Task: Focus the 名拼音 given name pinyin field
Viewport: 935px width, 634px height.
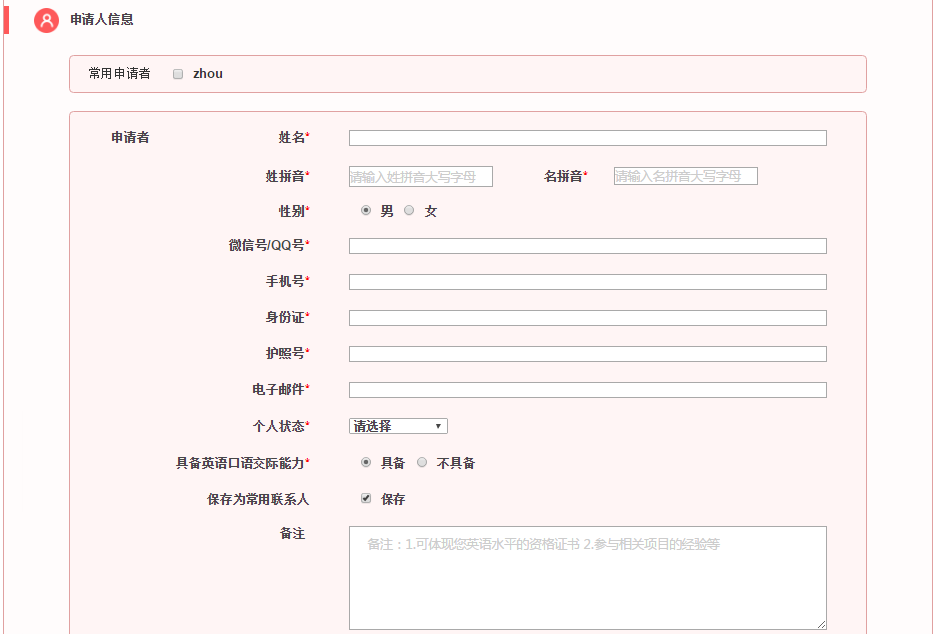Action: point(685,176)
